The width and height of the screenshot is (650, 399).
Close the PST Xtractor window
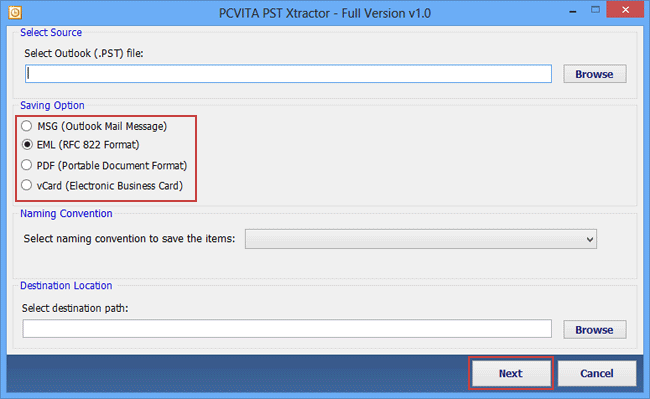point(626,10)
